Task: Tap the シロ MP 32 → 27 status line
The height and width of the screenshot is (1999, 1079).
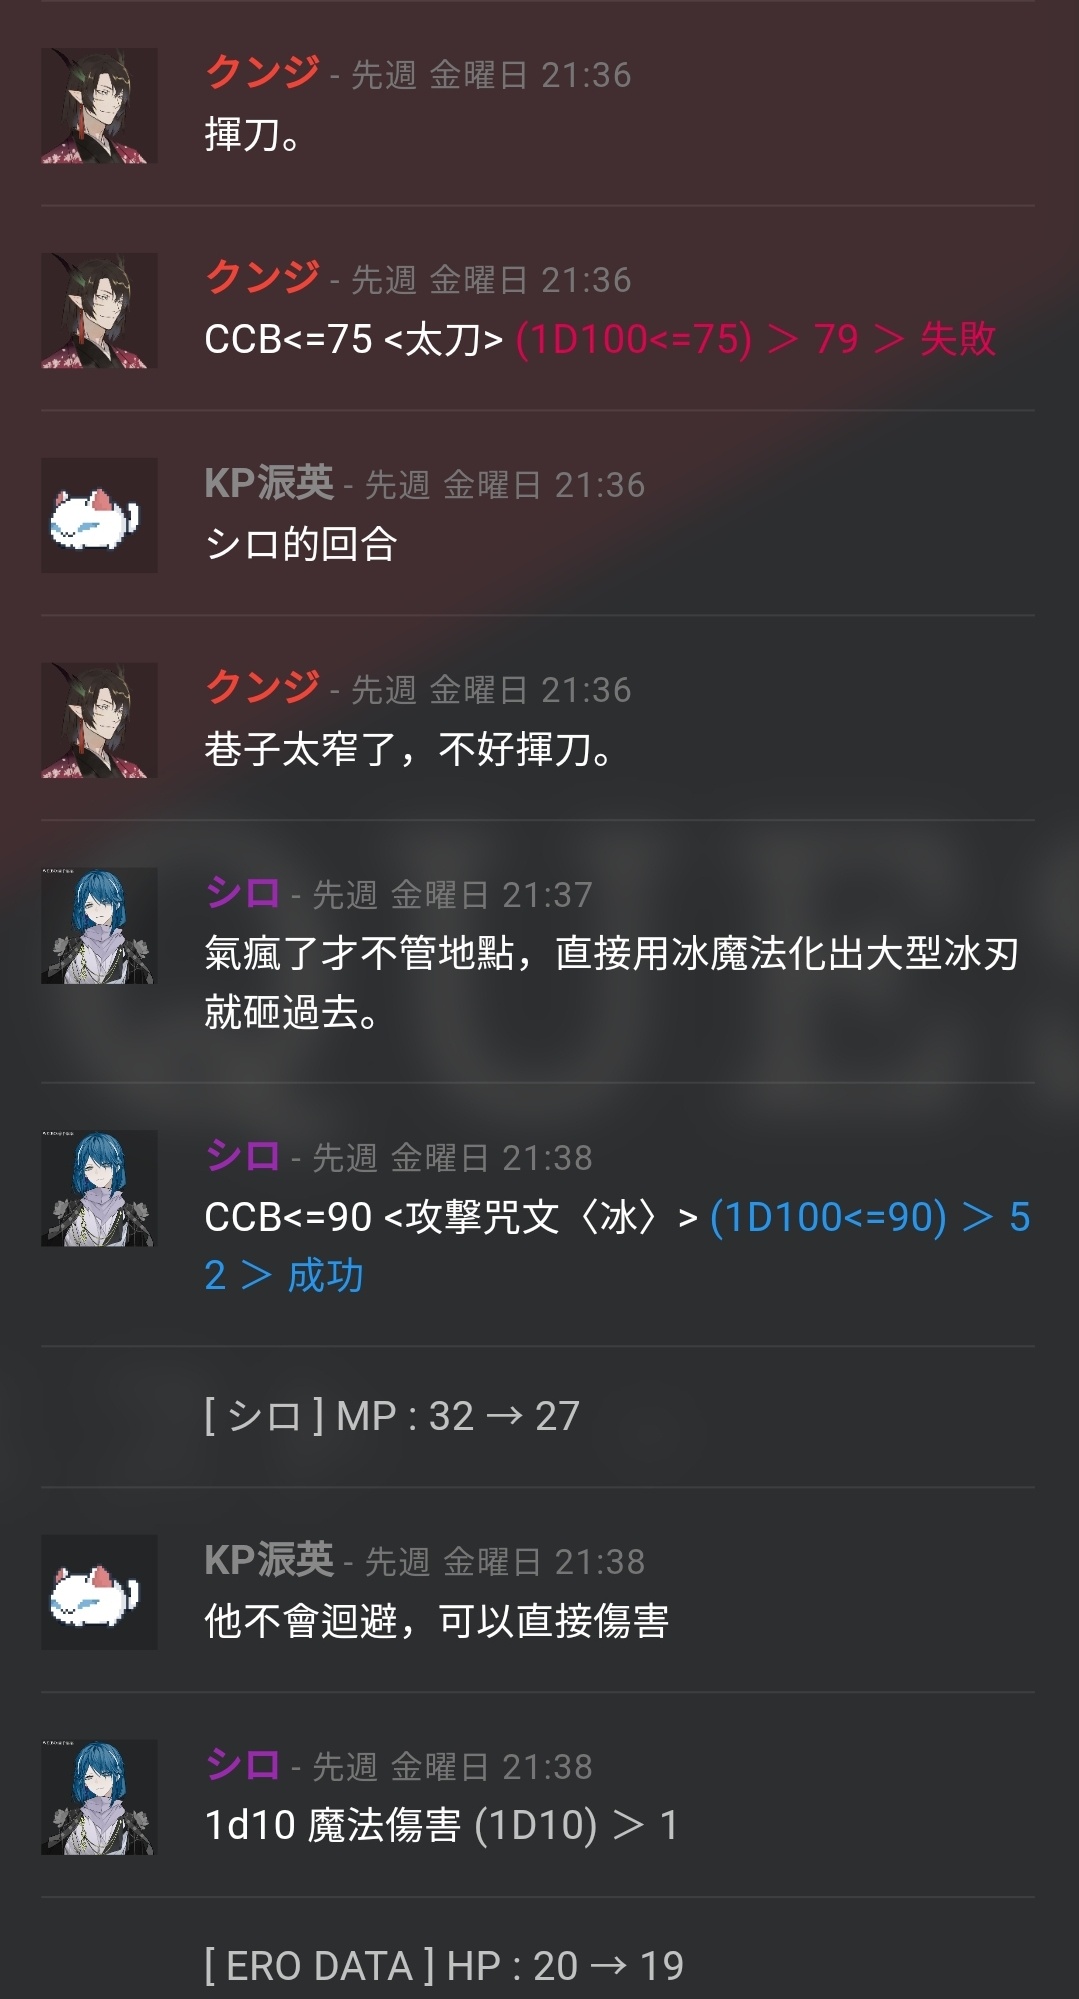Action: (392, 1416)
